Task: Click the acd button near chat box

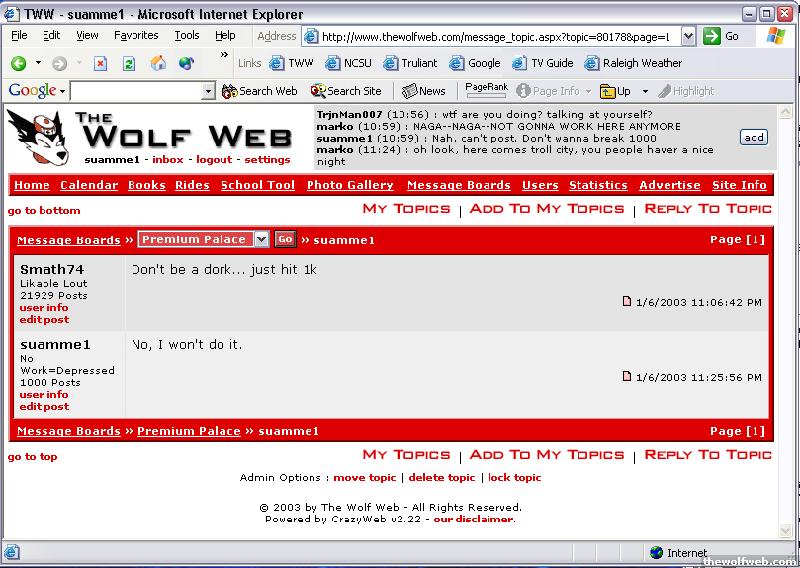Action: coord(753,137)
